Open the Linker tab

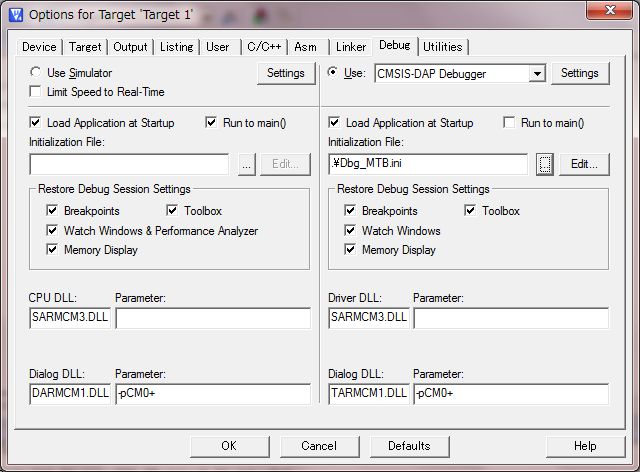point(350,47)
